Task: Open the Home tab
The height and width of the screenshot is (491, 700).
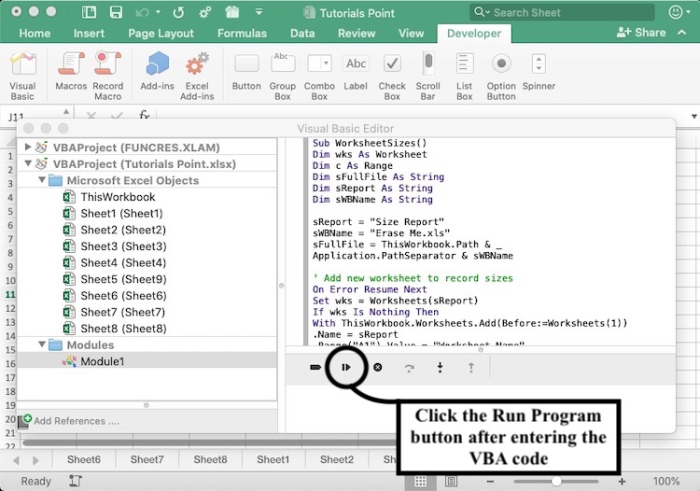Action: [x=35, y=33]
